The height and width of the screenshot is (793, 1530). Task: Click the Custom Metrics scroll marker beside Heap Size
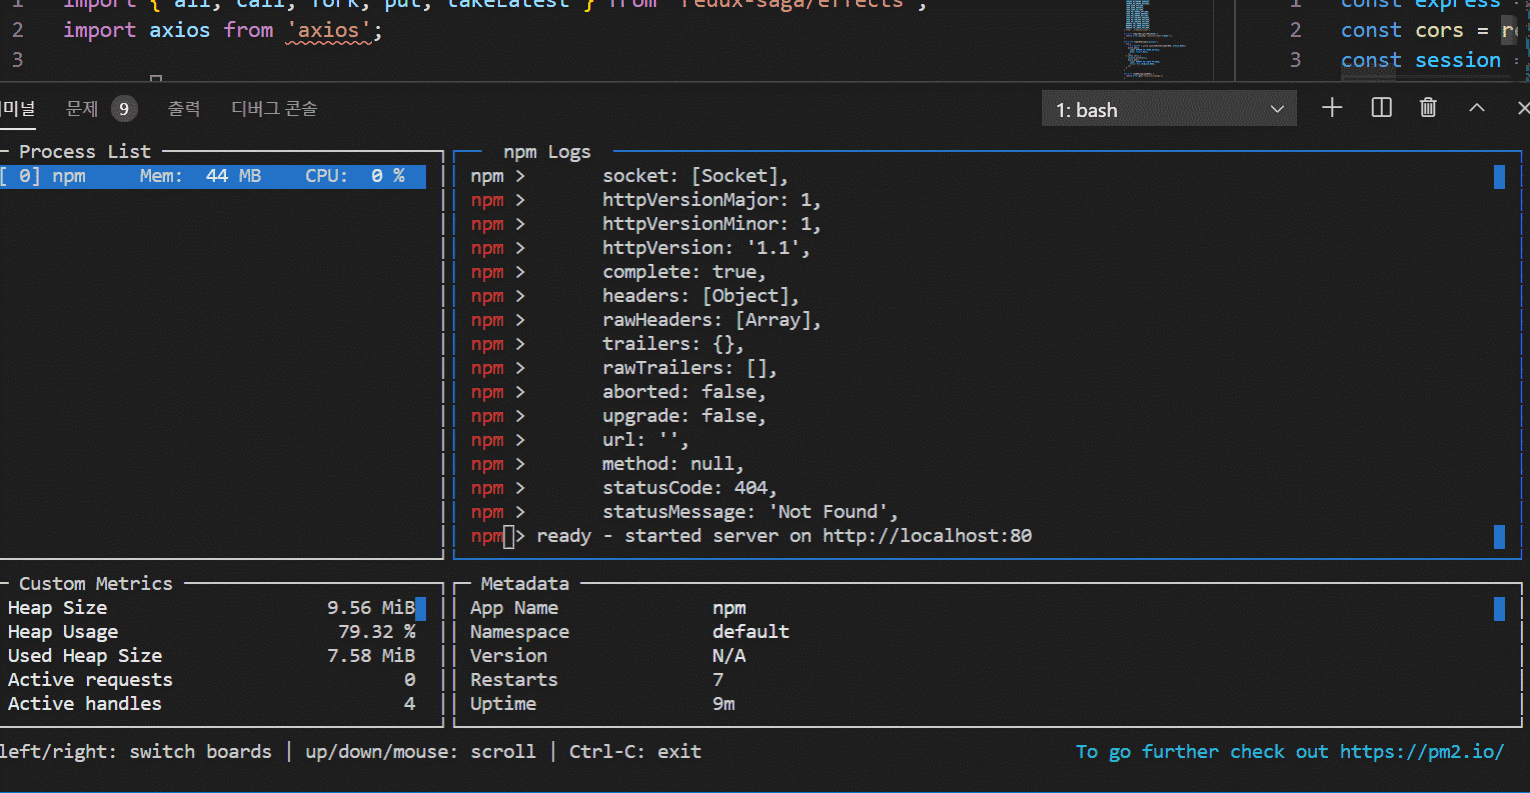[x=421, y=608]
